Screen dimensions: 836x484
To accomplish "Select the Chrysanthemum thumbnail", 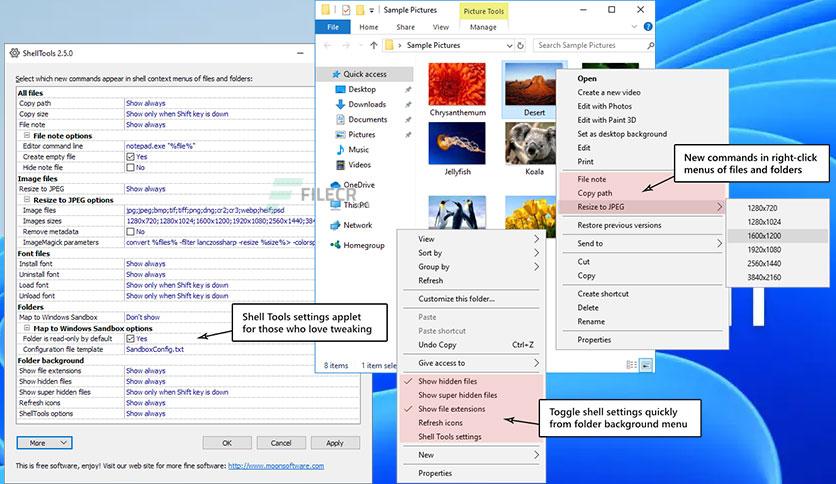I will click(x=457, y=84).
